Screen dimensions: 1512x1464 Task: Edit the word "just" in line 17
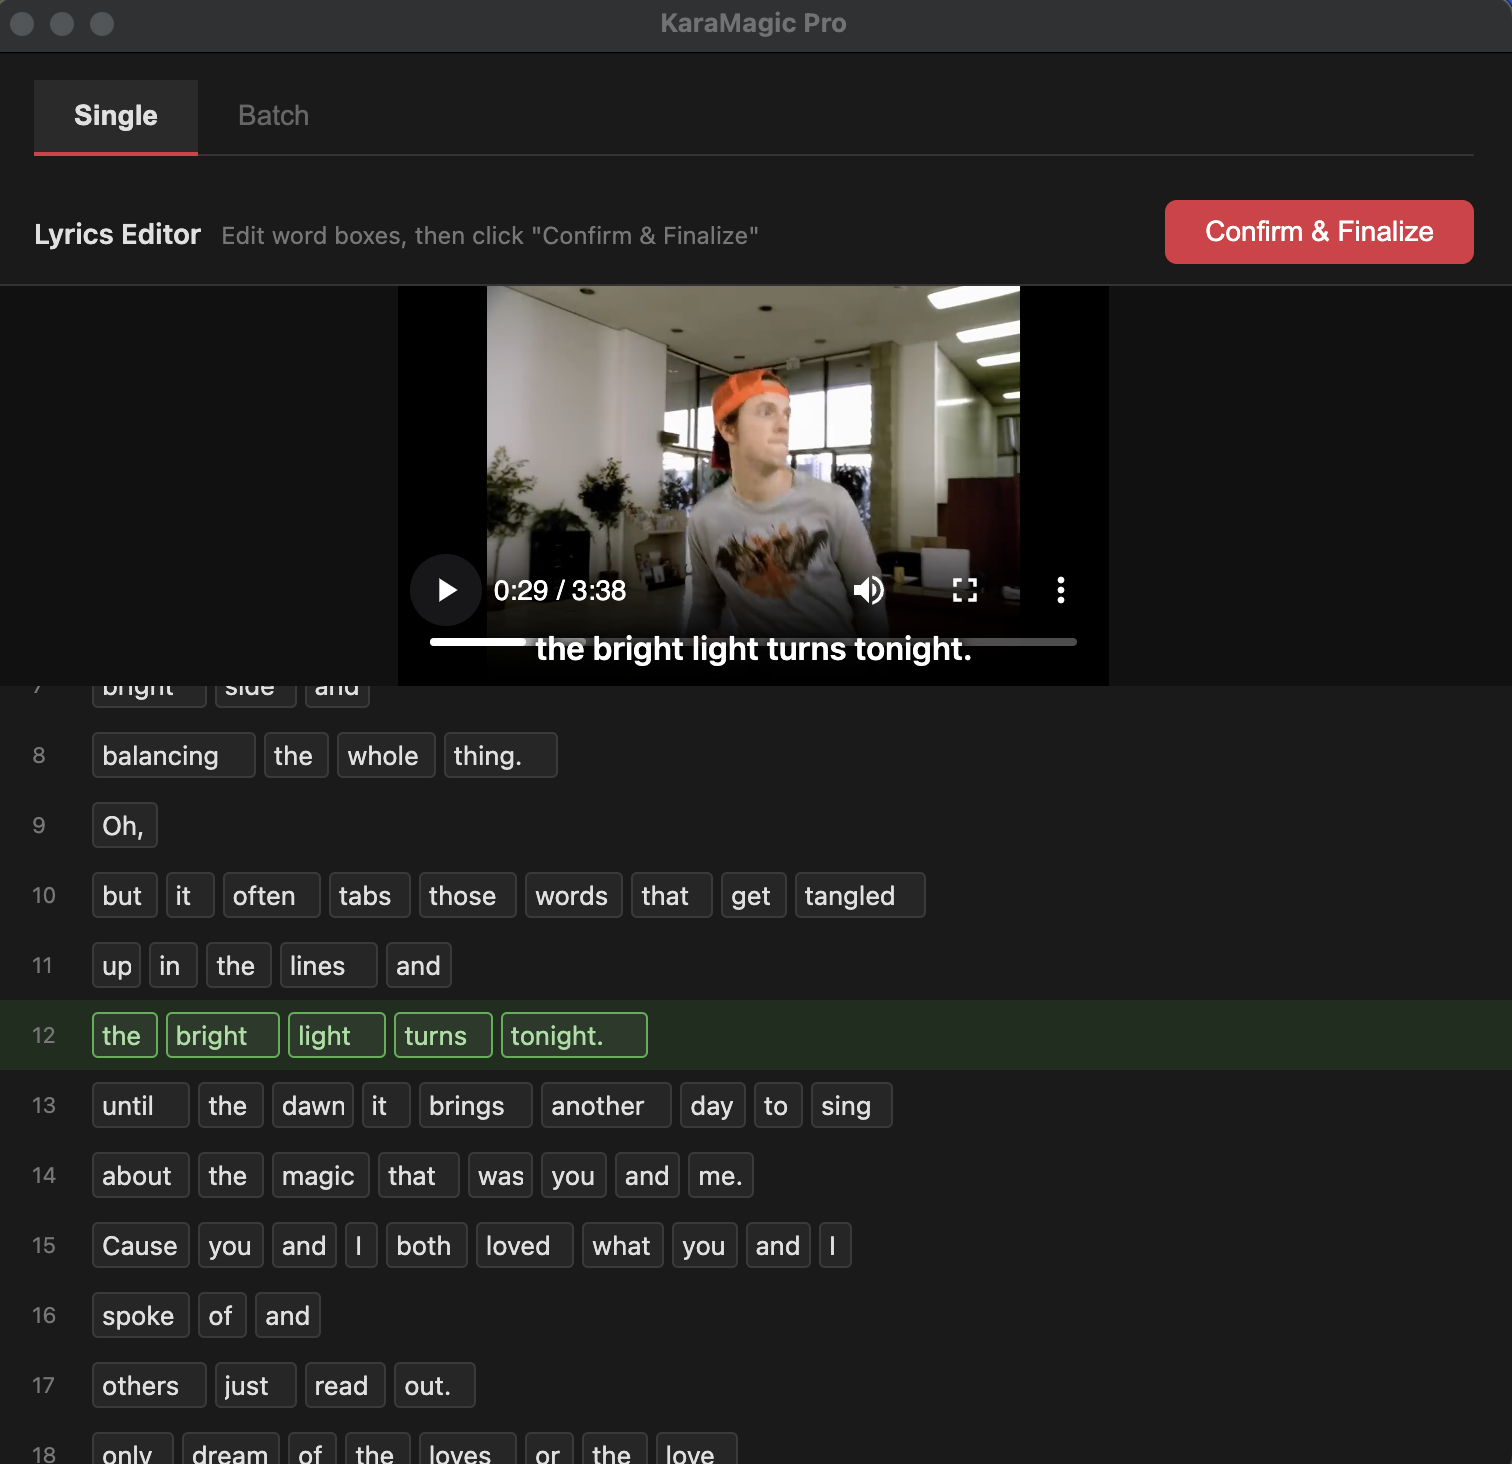click(x=255, y=1385)
